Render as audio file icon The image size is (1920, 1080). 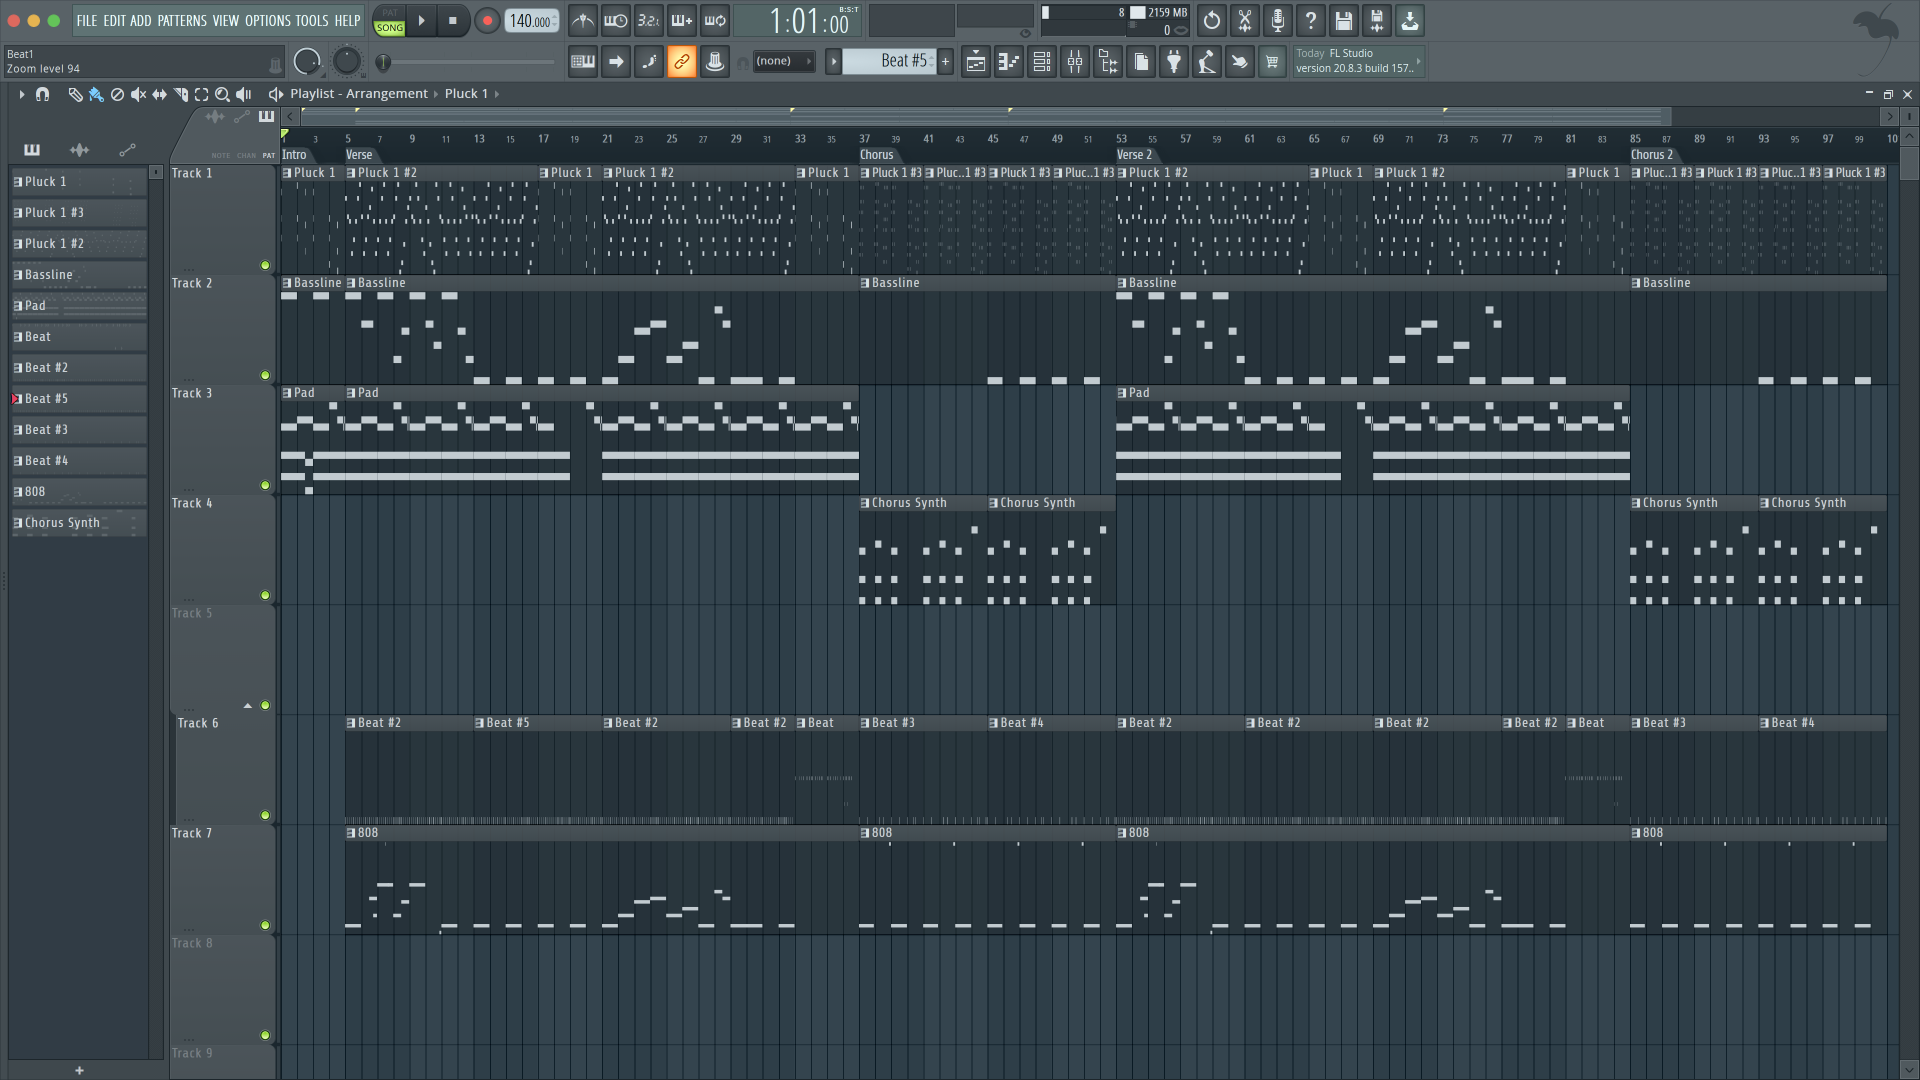click(1377, 20)
